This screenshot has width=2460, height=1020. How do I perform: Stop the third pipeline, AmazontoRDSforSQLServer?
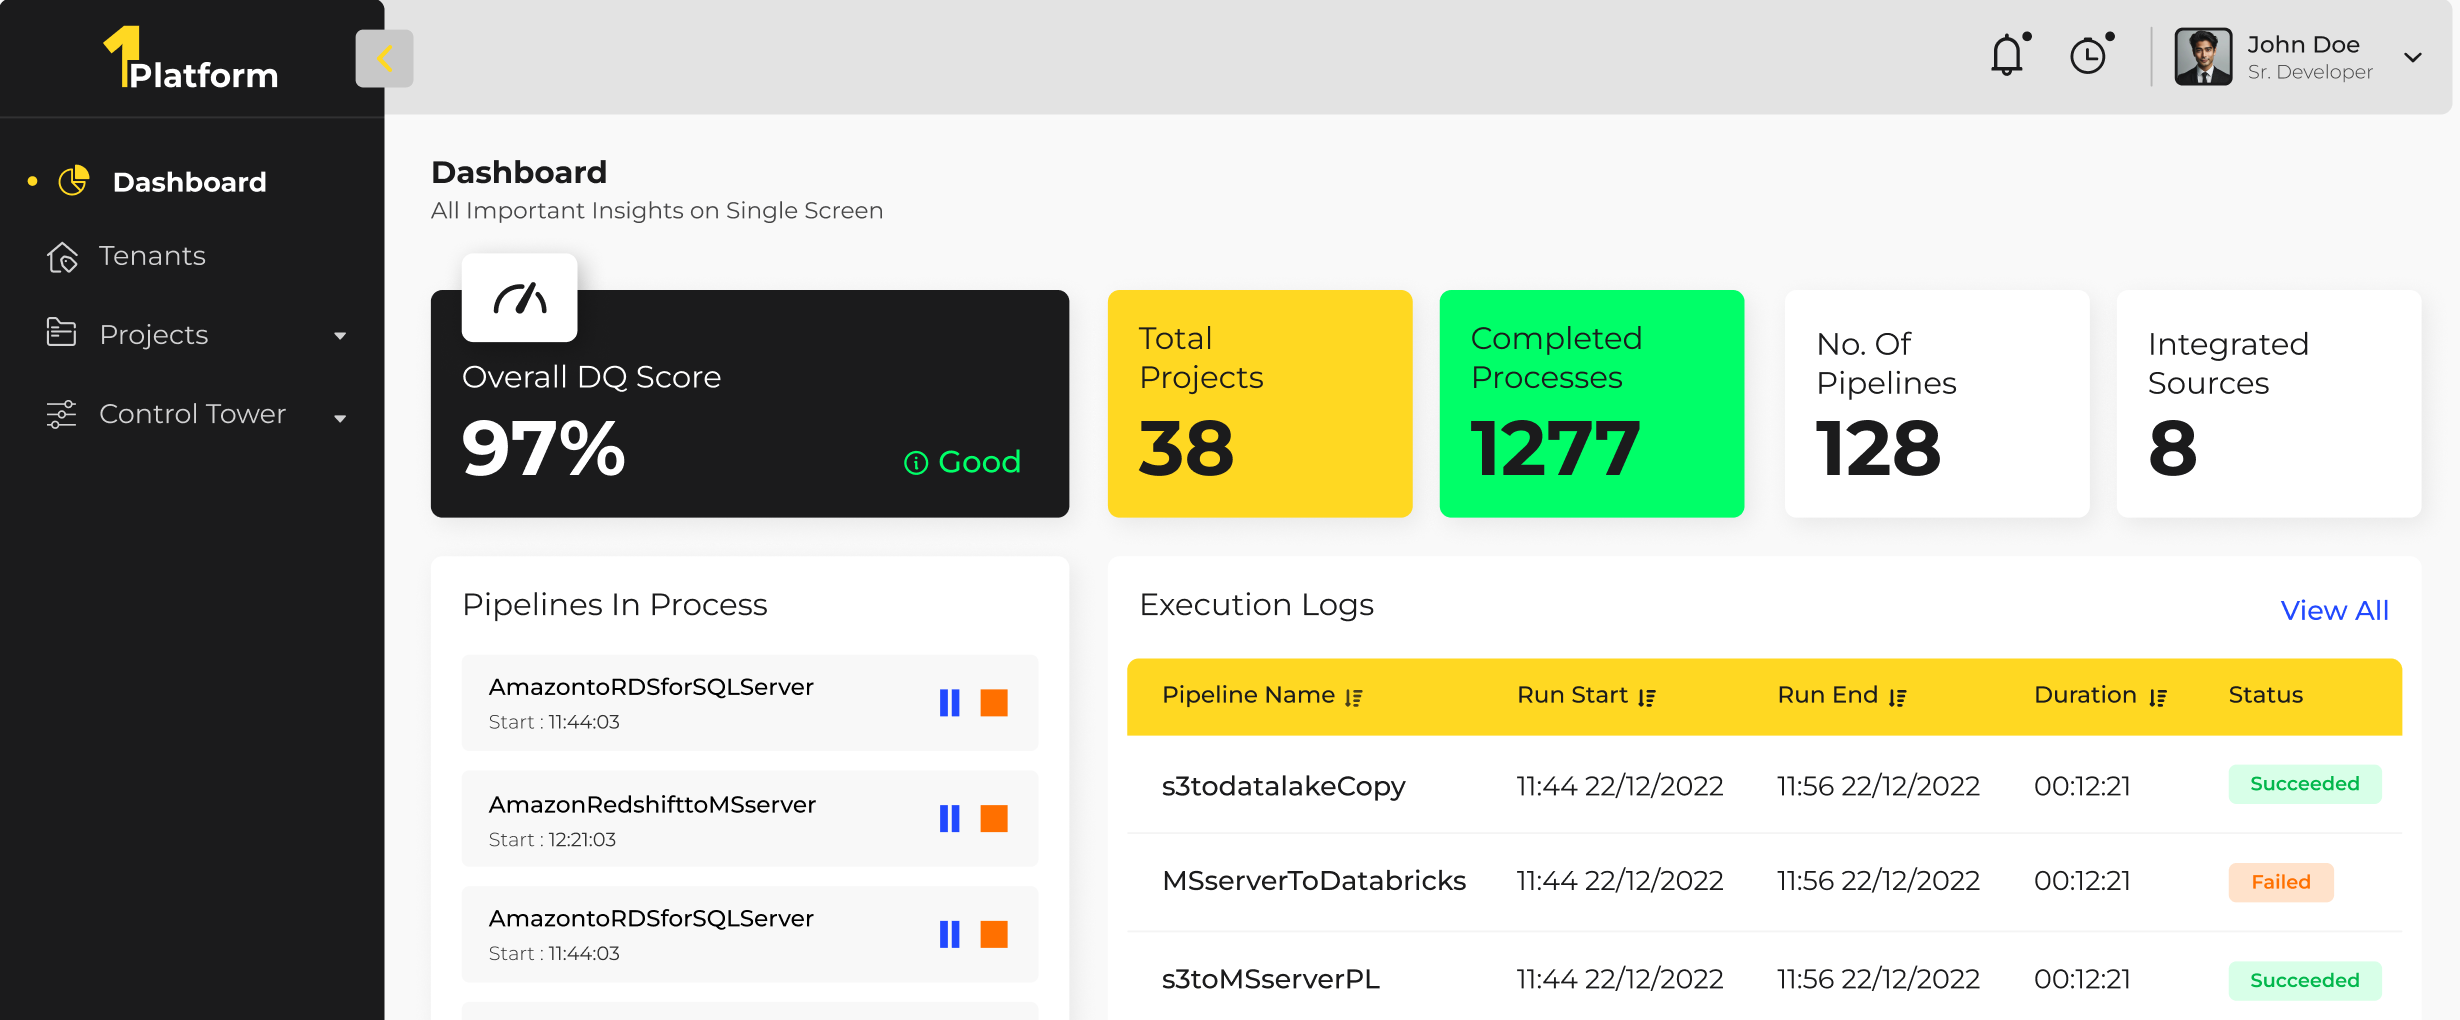[994, 934]
